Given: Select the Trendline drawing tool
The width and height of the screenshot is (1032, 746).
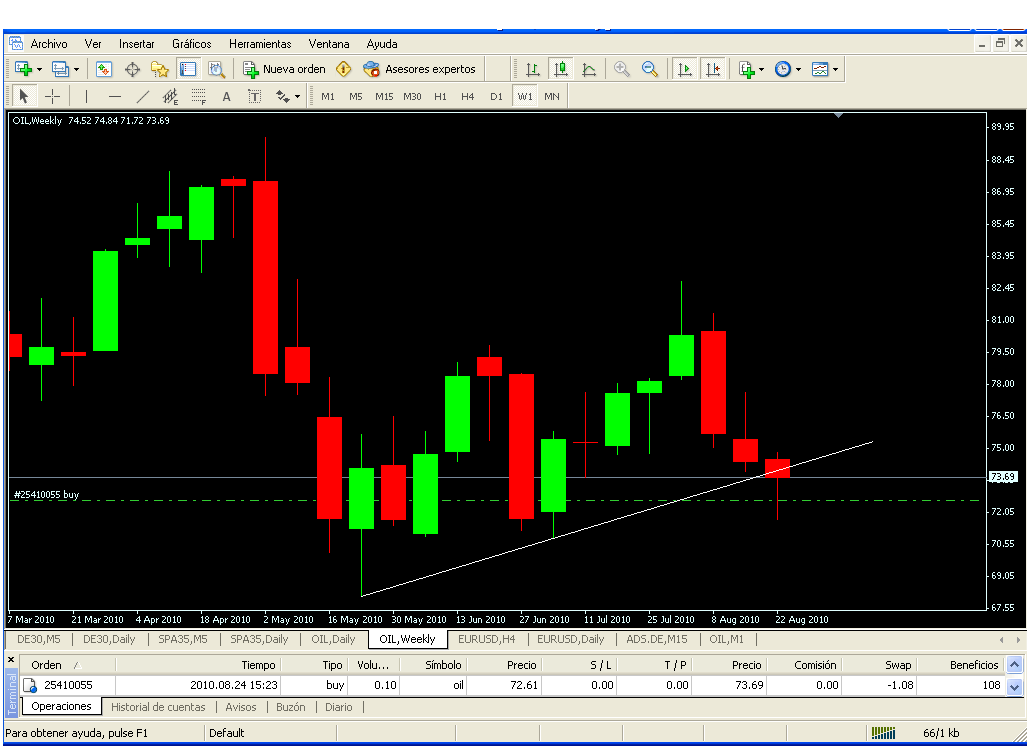Looking at the screenshot, I should coord(143,96).
